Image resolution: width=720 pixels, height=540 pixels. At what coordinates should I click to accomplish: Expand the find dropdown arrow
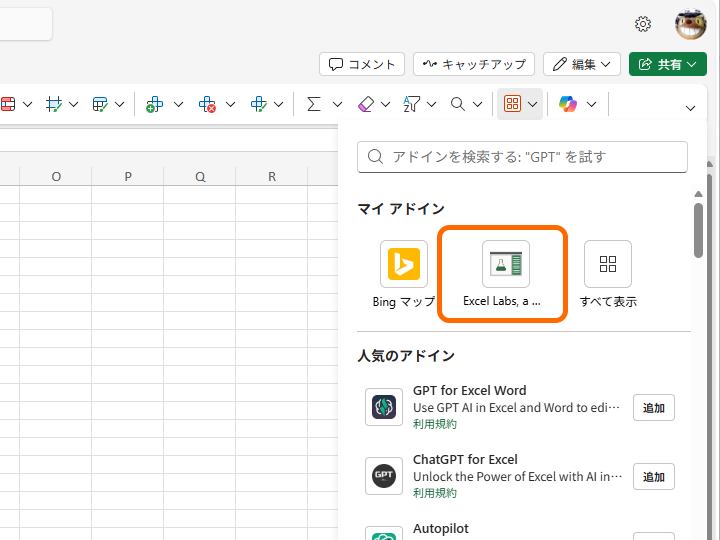pos(478,105)
